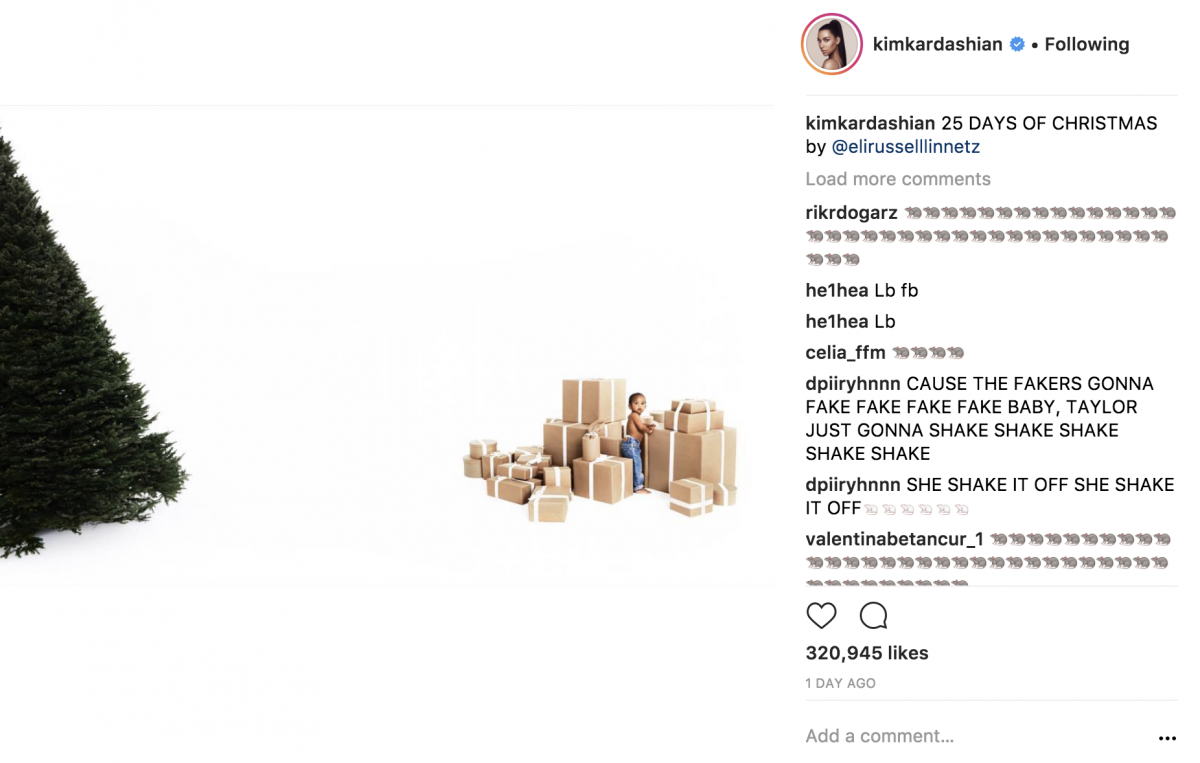Viewport: 1200px width, 763px height.
Task: Open @elirusselllinnetz profile link
Action: pos(906,146)
